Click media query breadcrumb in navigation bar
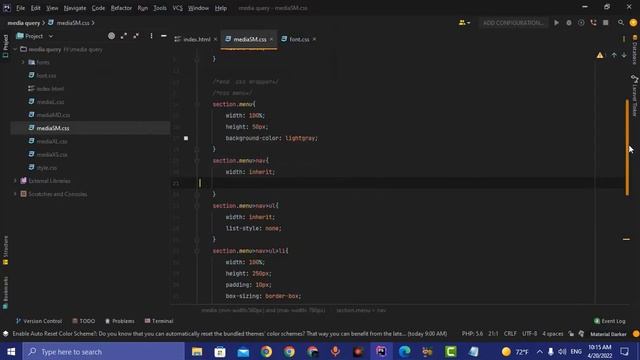640x360 pixels. tap(24, 23)
